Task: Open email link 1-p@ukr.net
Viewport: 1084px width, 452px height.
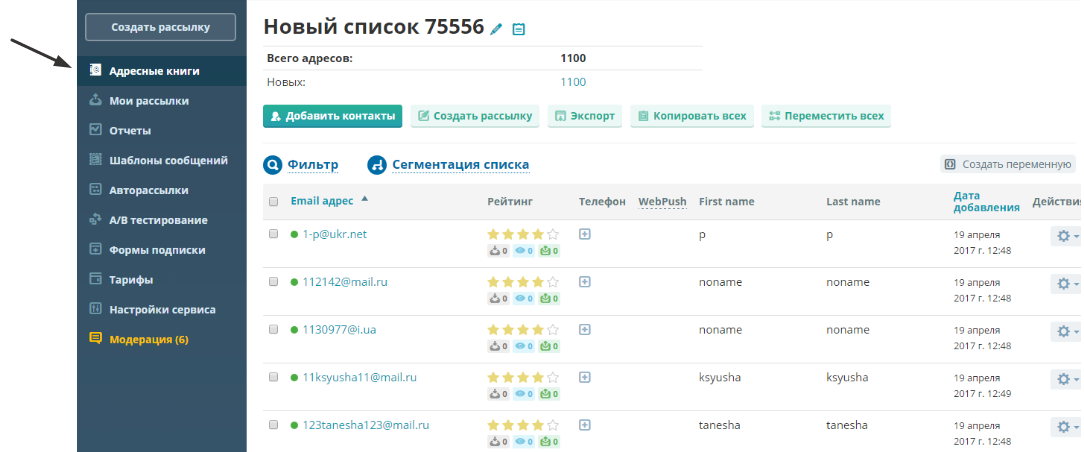Action: [x=335, y=234]
